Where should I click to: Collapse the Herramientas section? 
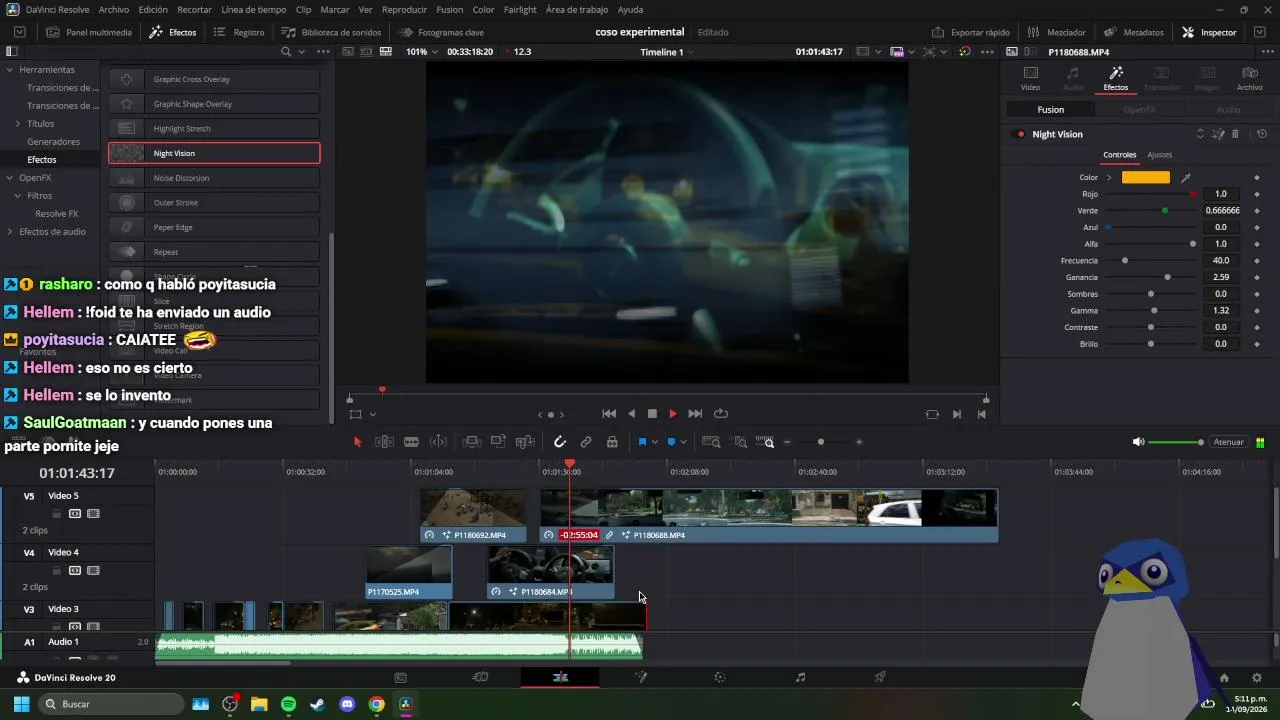pyautogui.click(x=9, y=70)
